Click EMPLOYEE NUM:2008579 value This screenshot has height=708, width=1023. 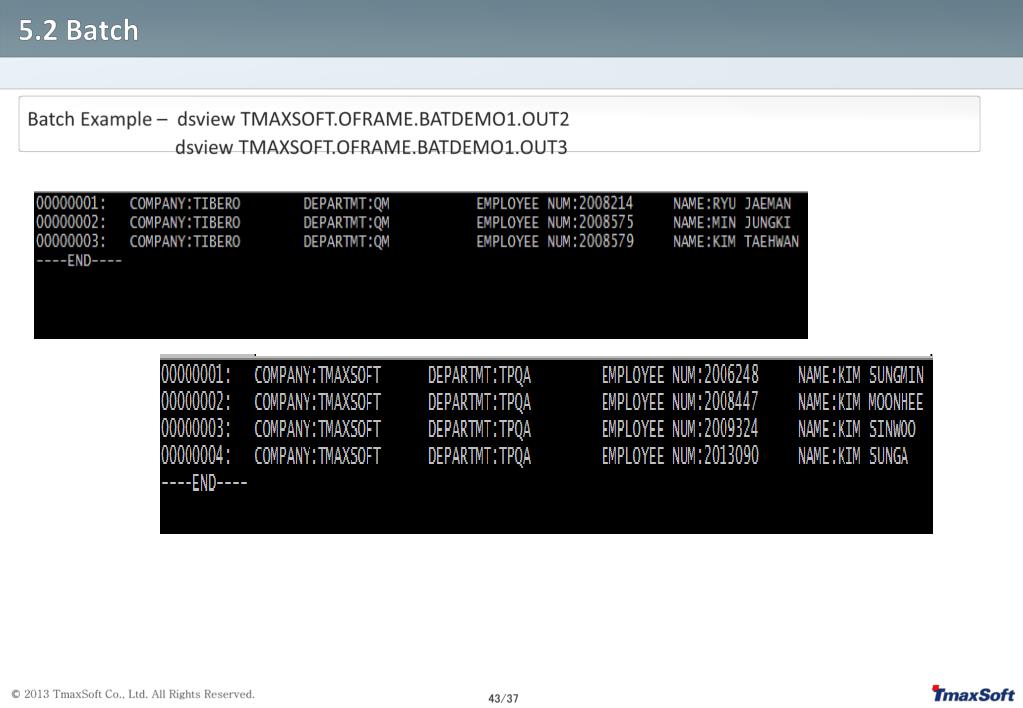coord(555,241)
